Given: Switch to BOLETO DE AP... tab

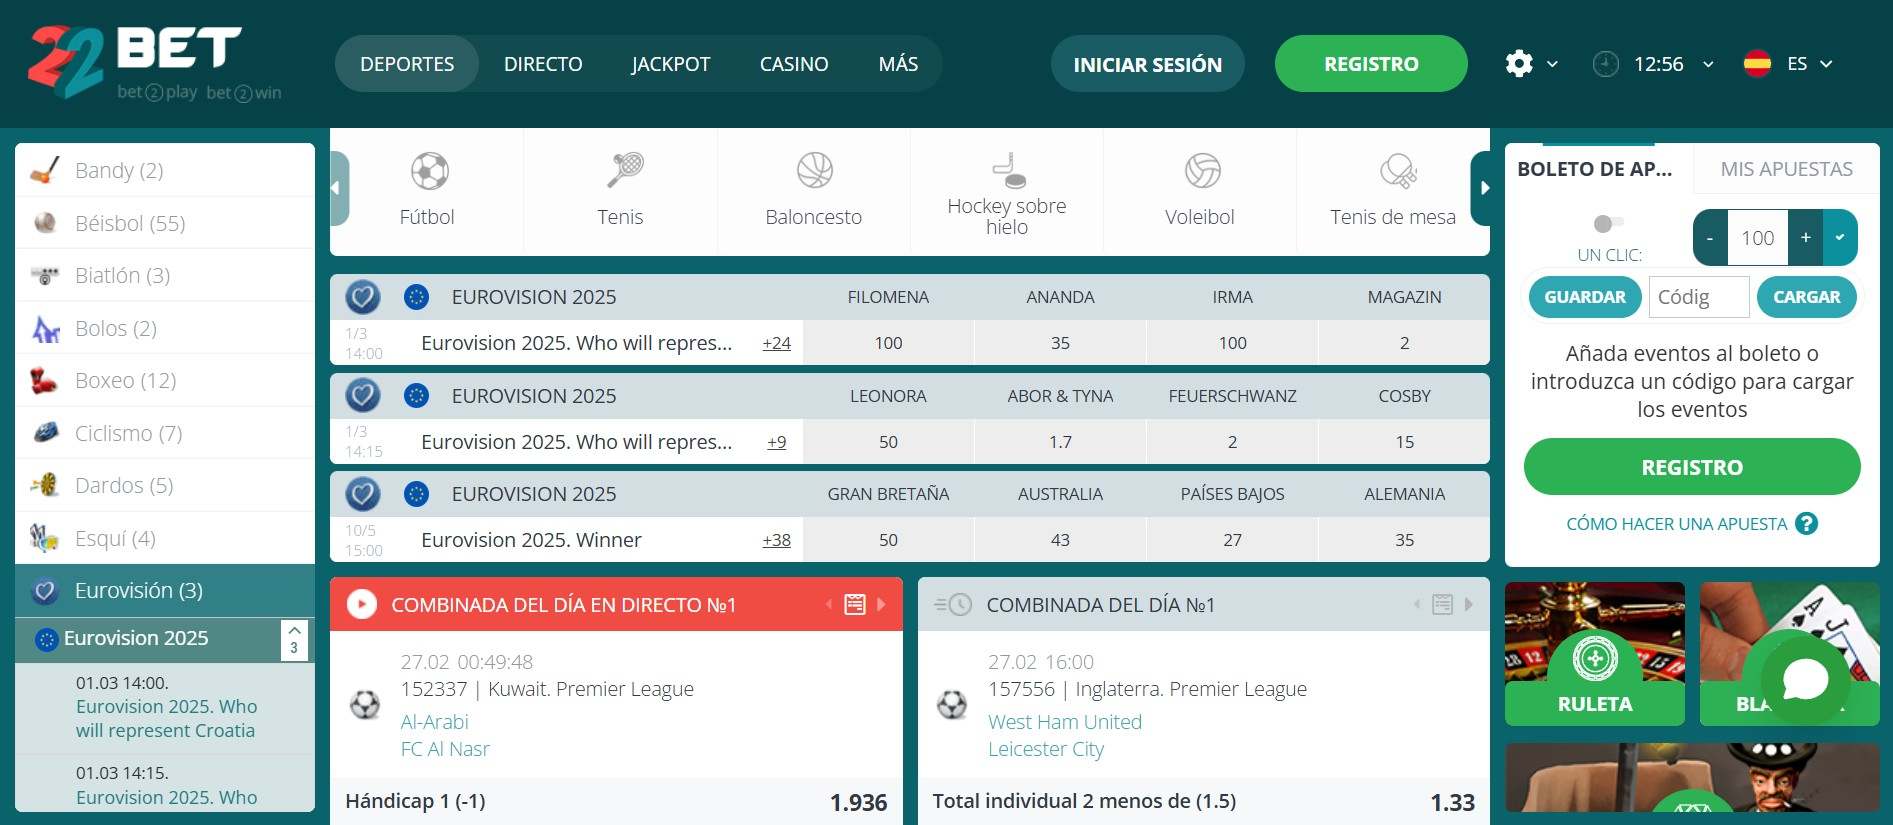Looking at the screenshot, I should 1595,169.
